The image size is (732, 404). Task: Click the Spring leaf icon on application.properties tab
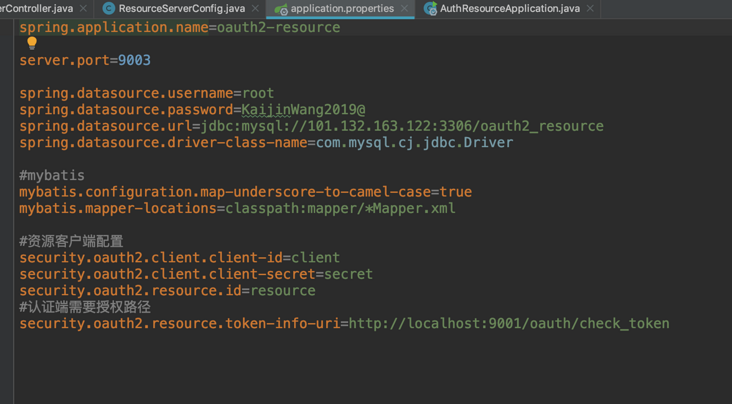(x=281, y=9)
